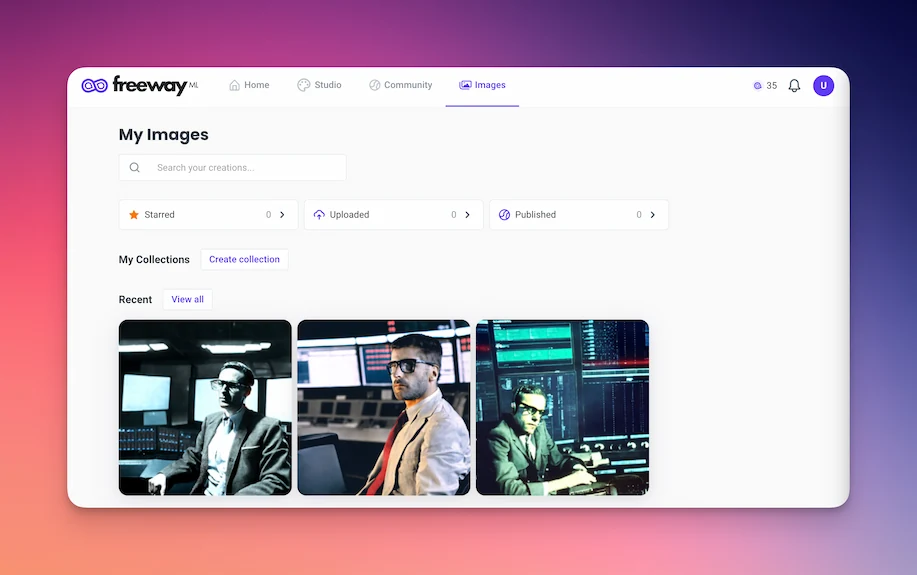
Task: Click the Freeway ML logo
Action: coord(140,85)
